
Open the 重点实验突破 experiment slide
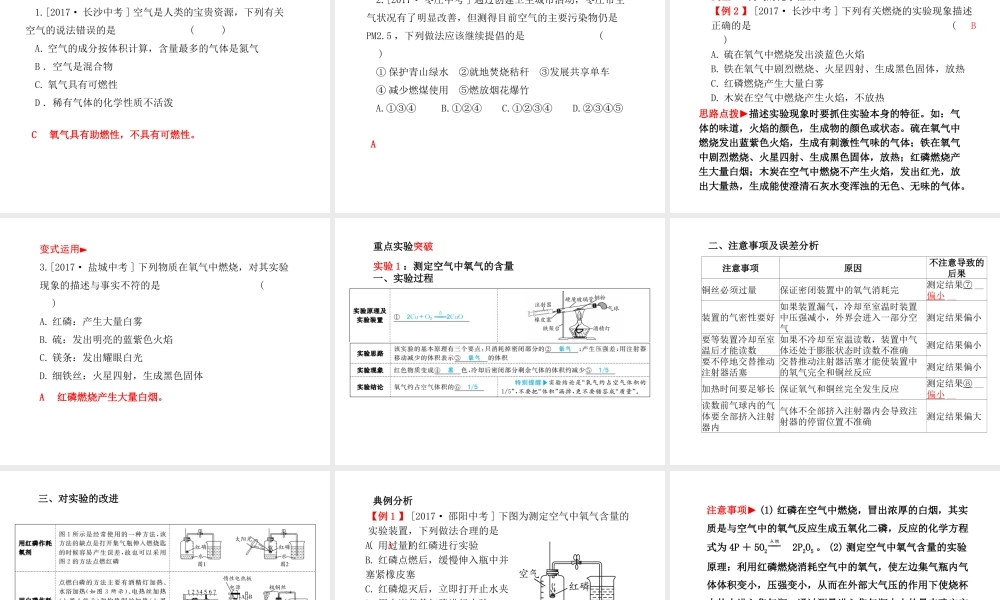point(500,341)
